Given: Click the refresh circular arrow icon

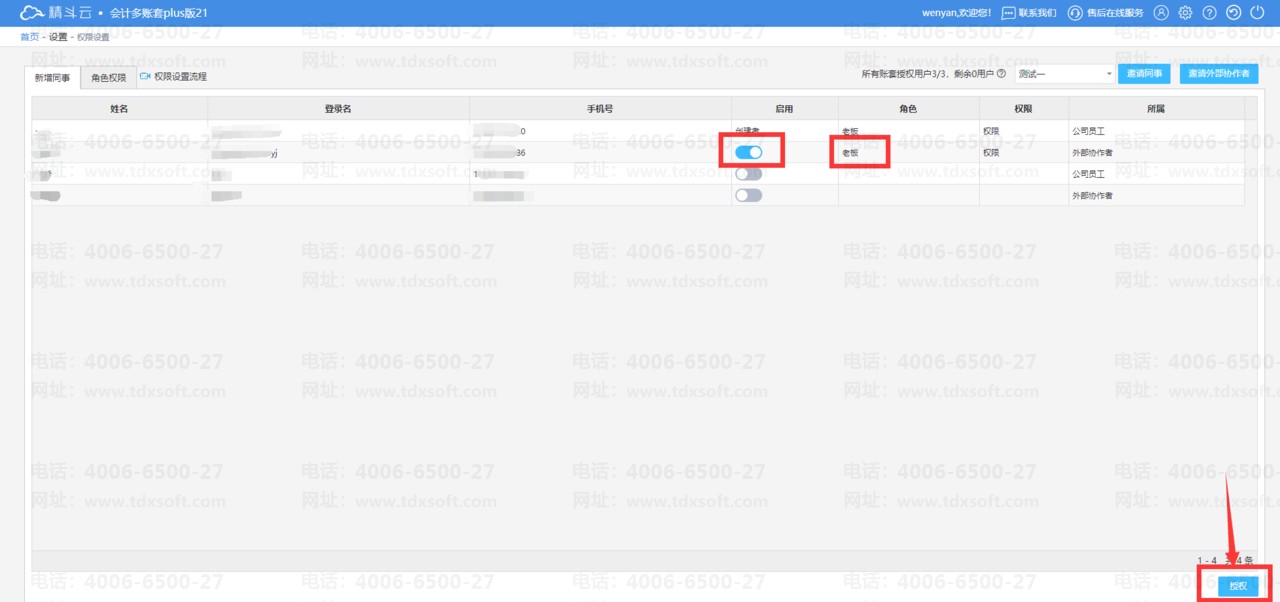Looking at the screenshot, I should coord(1234,13).
